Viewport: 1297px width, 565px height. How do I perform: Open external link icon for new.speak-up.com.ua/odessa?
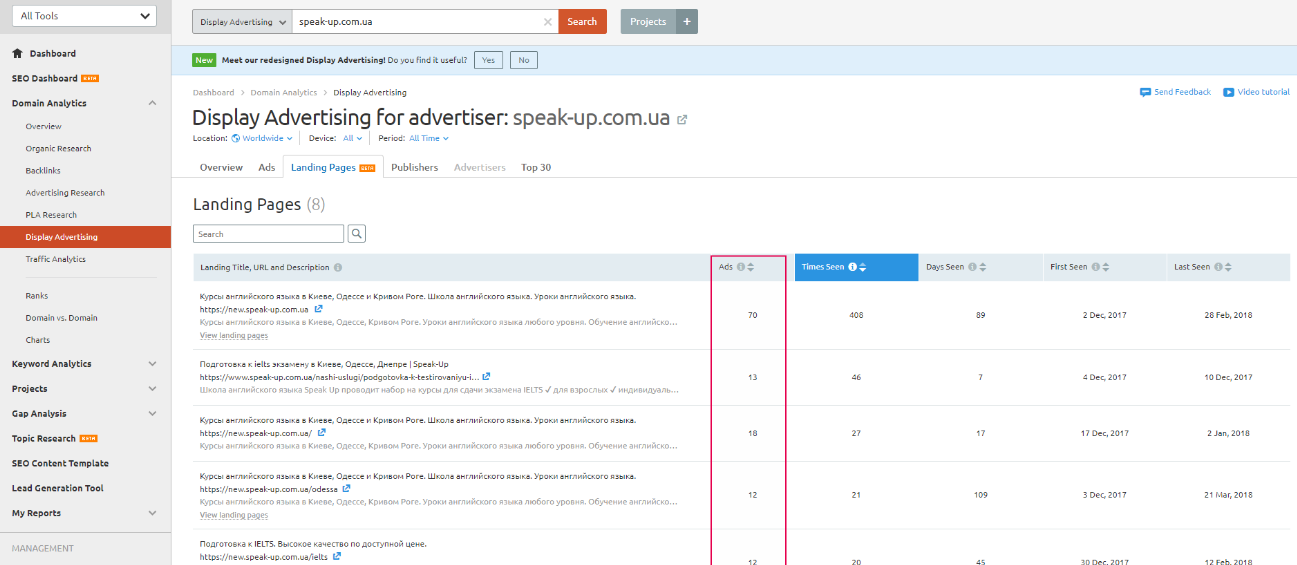click(x=346, y=489)
